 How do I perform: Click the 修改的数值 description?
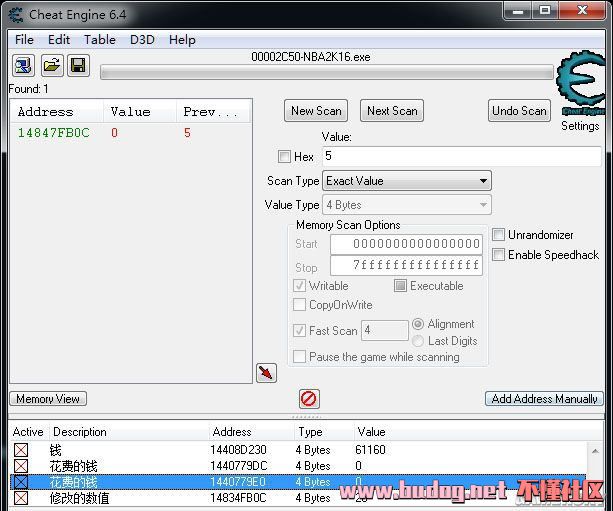coord(79,498)
